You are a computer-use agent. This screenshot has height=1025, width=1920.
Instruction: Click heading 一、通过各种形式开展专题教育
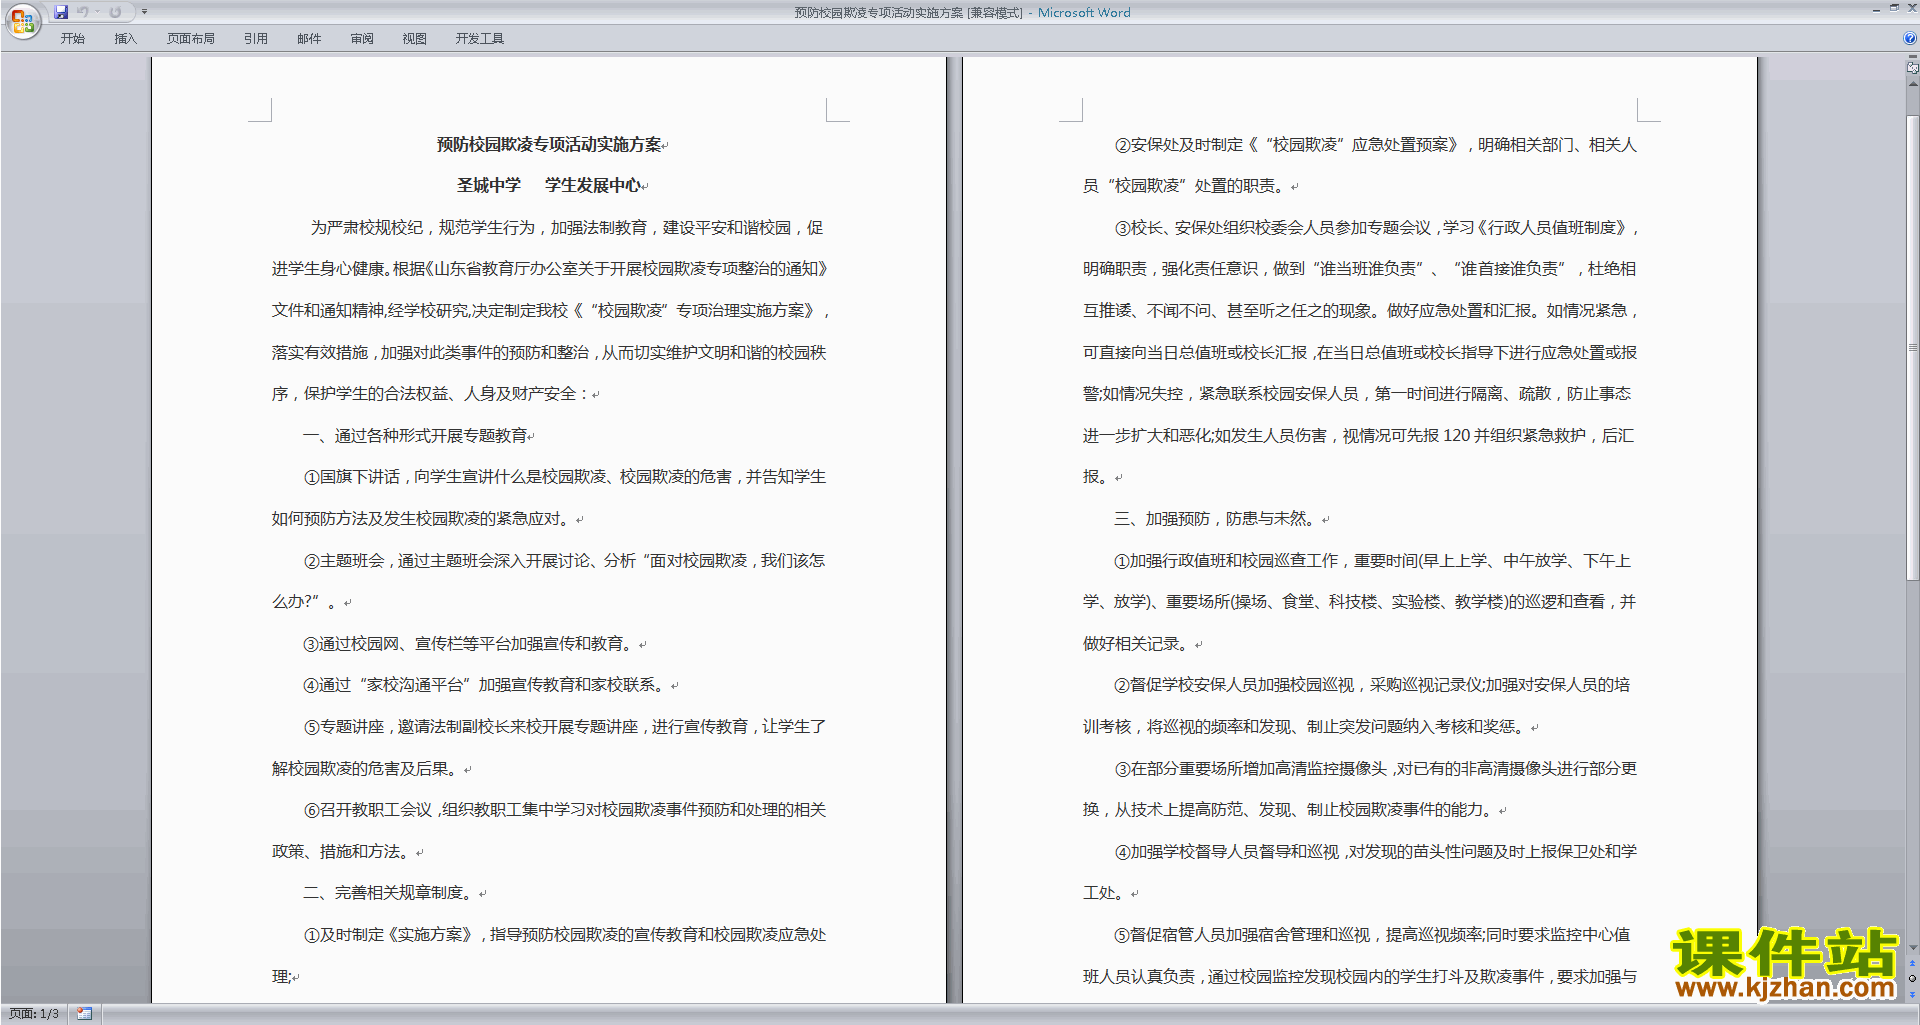(x=416, y=436)
